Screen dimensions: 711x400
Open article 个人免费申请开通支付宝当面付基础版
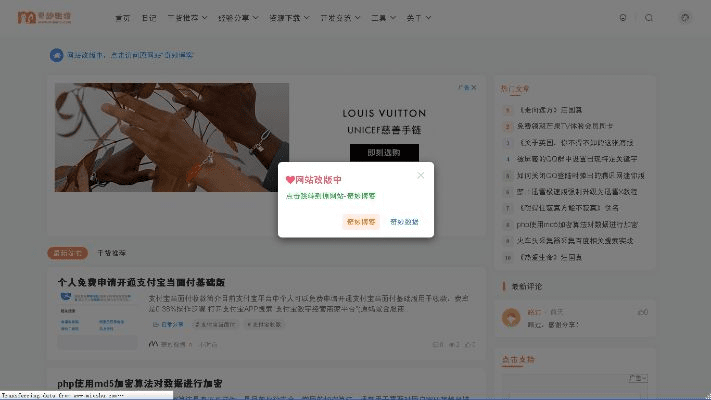click(x=141, y=283)
